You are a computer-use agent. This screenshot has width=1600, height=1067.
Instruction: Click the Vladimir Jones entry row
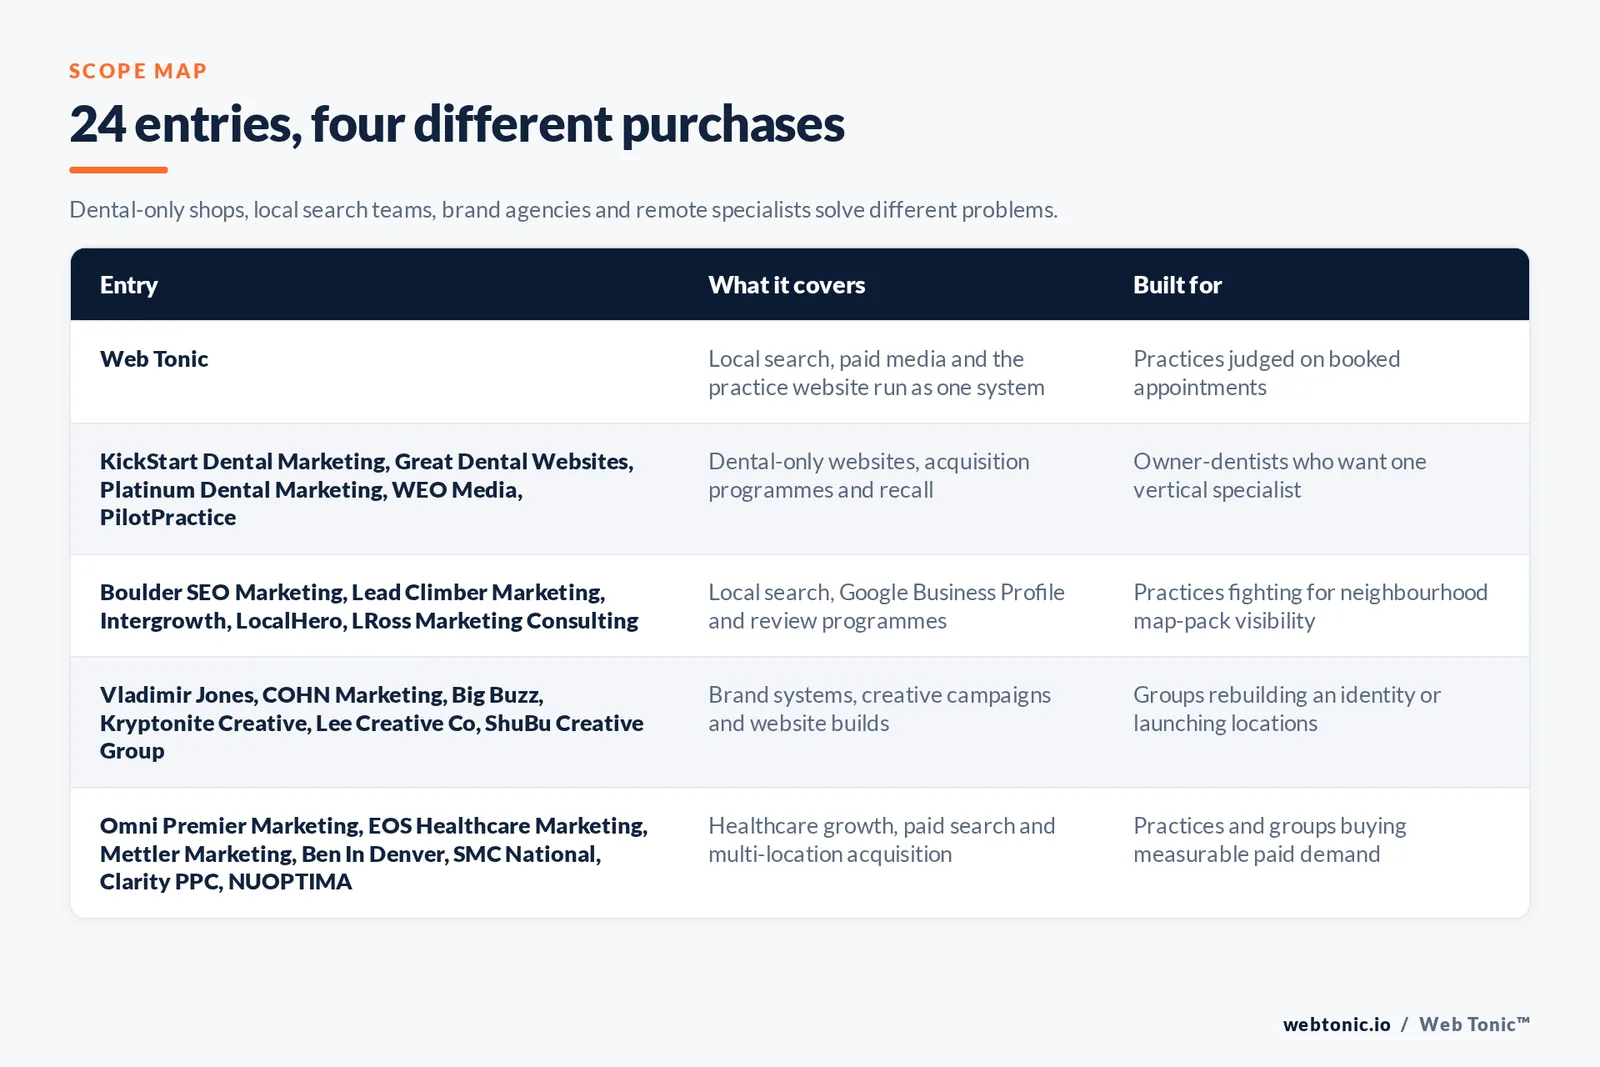(799, 722)
